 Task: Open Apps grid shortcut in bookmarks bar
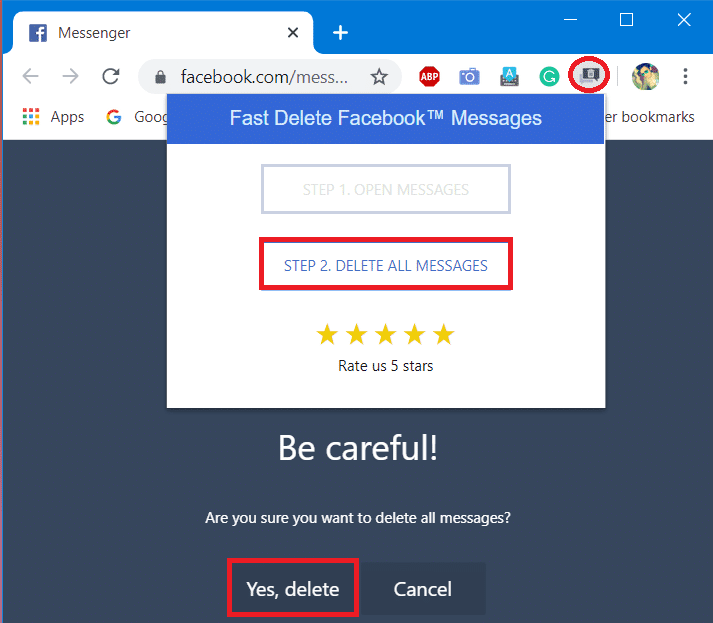point(53,117)
